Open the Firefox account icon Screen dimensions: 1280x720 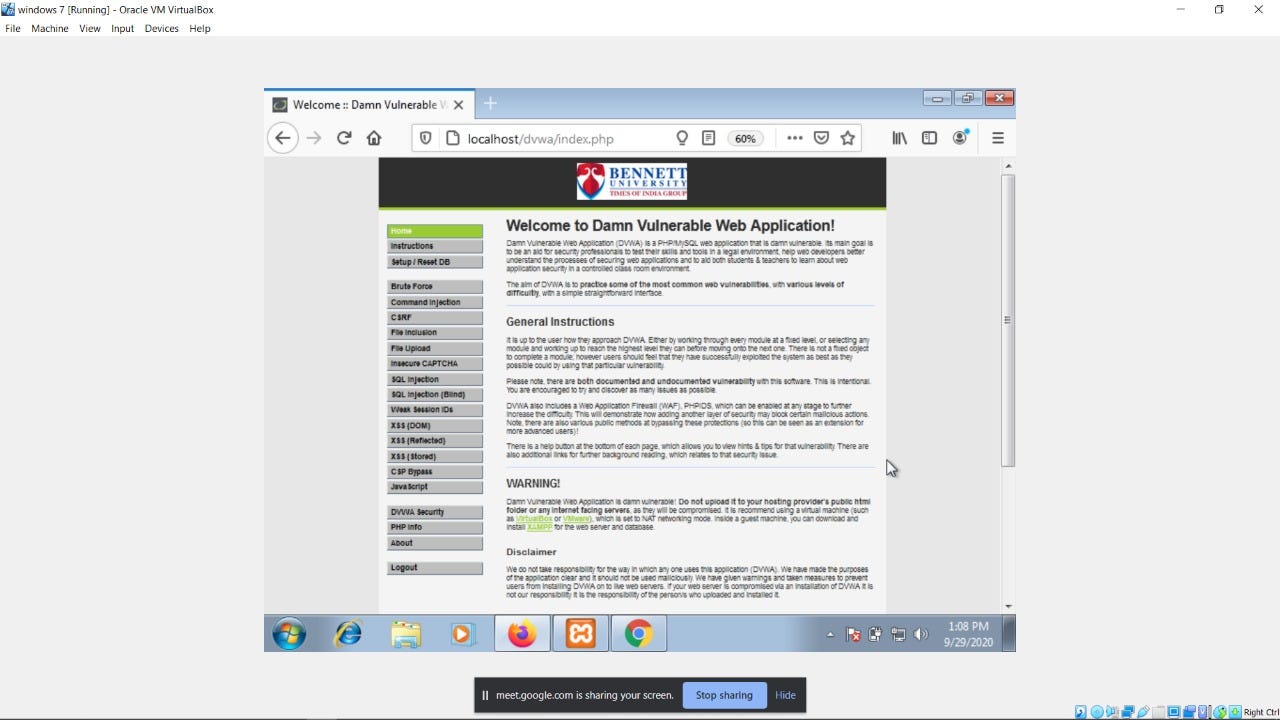click(960, 138)
